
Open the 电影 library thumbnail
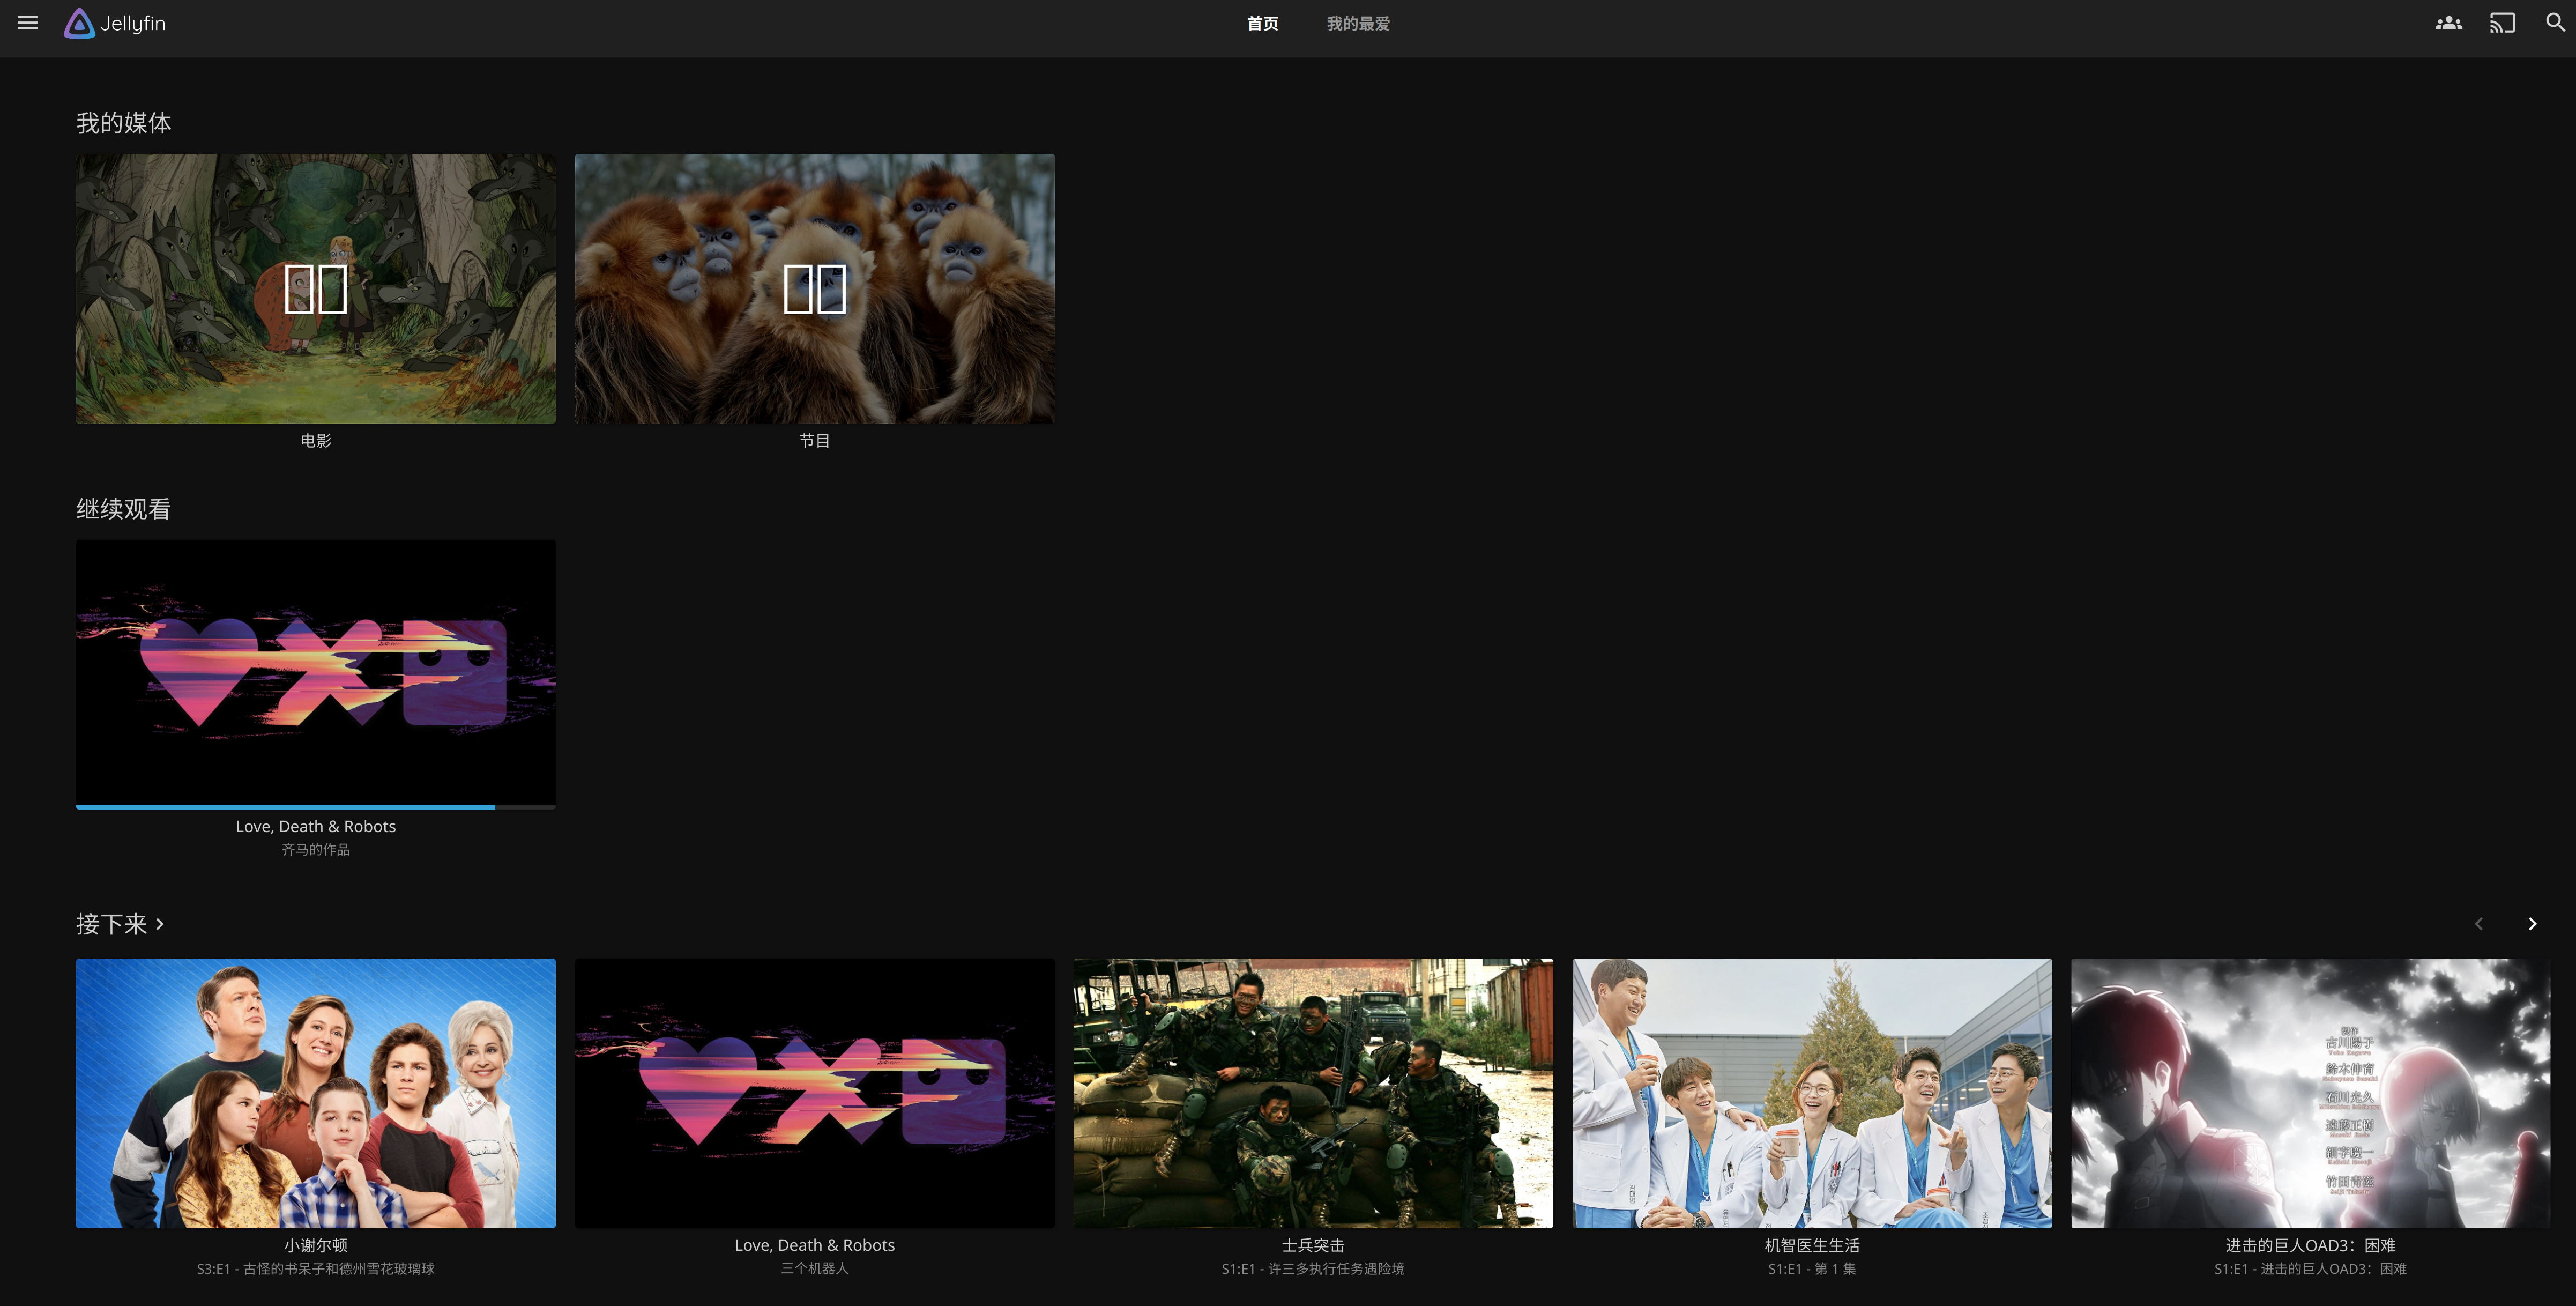click(x=315, y=288)
